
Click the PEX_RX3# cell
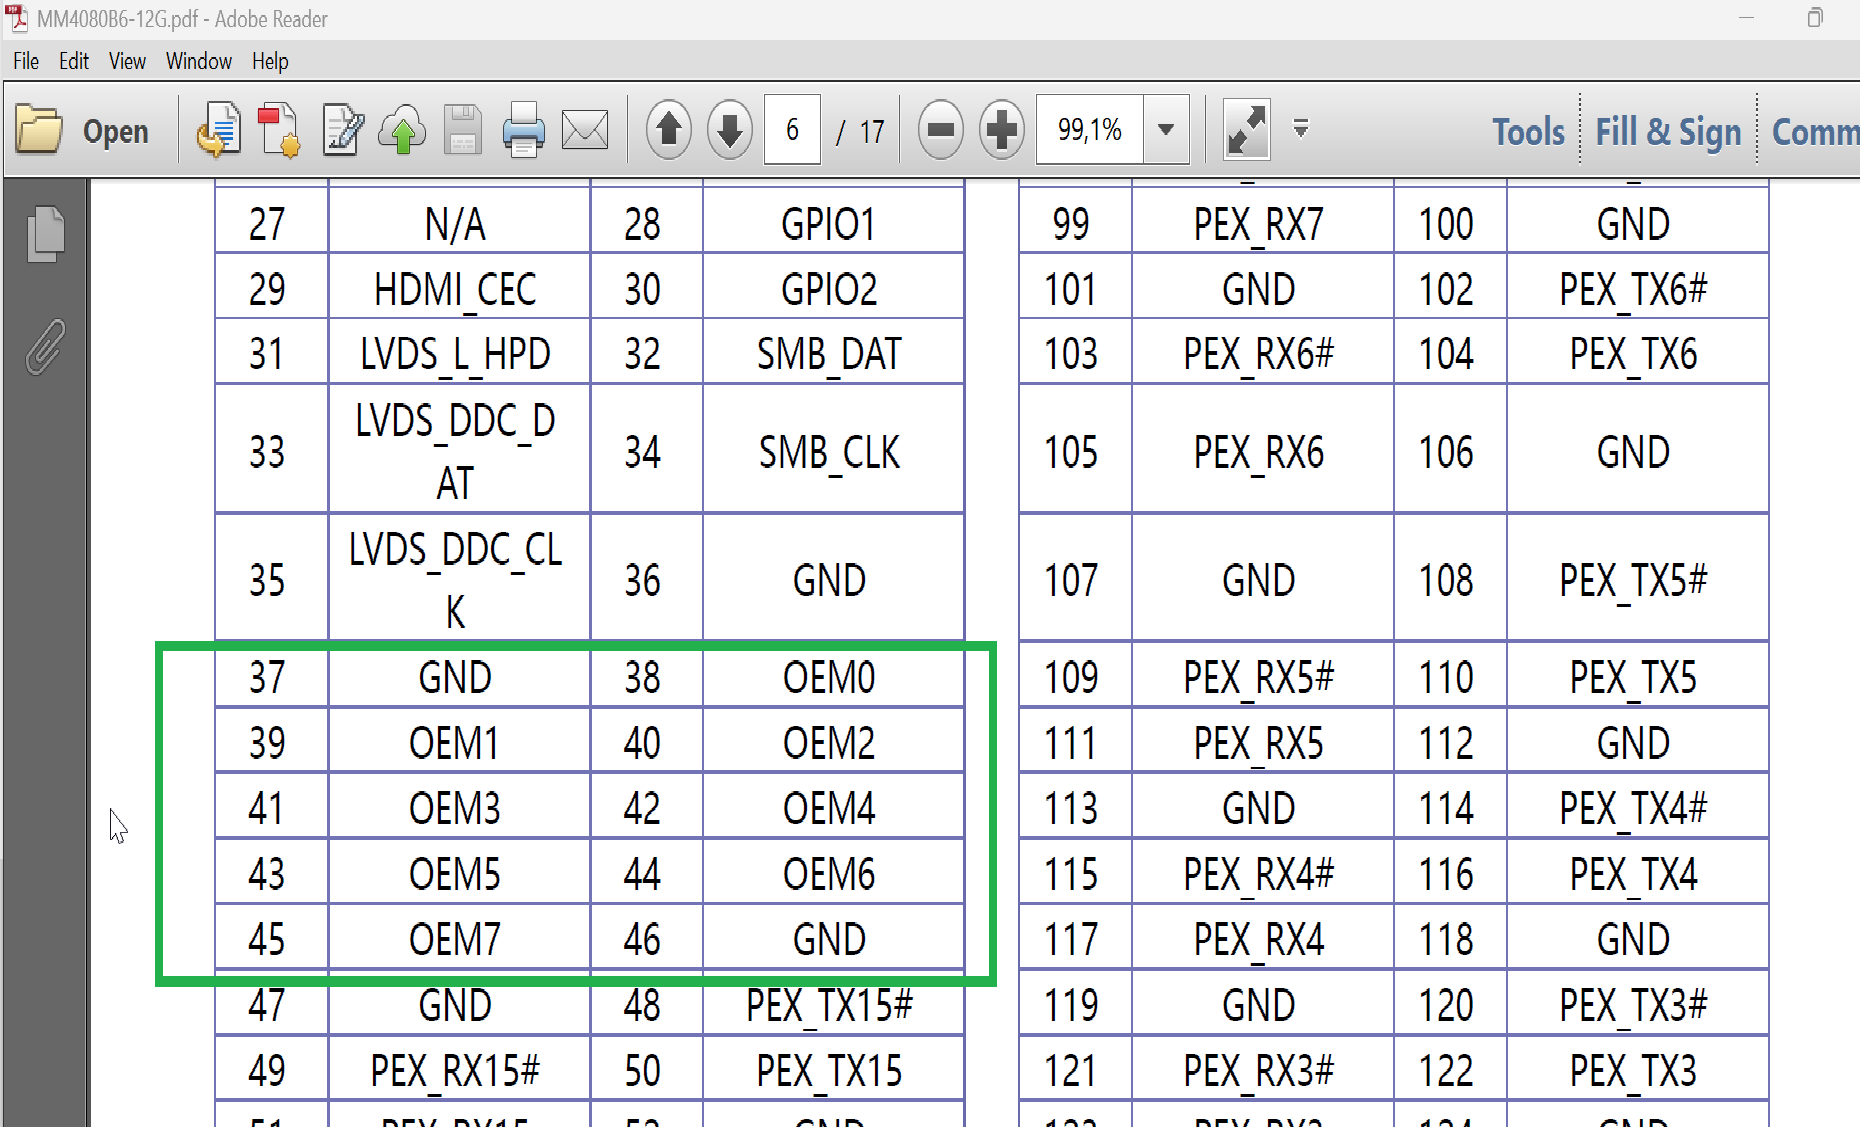(x=1262, y=1069)
